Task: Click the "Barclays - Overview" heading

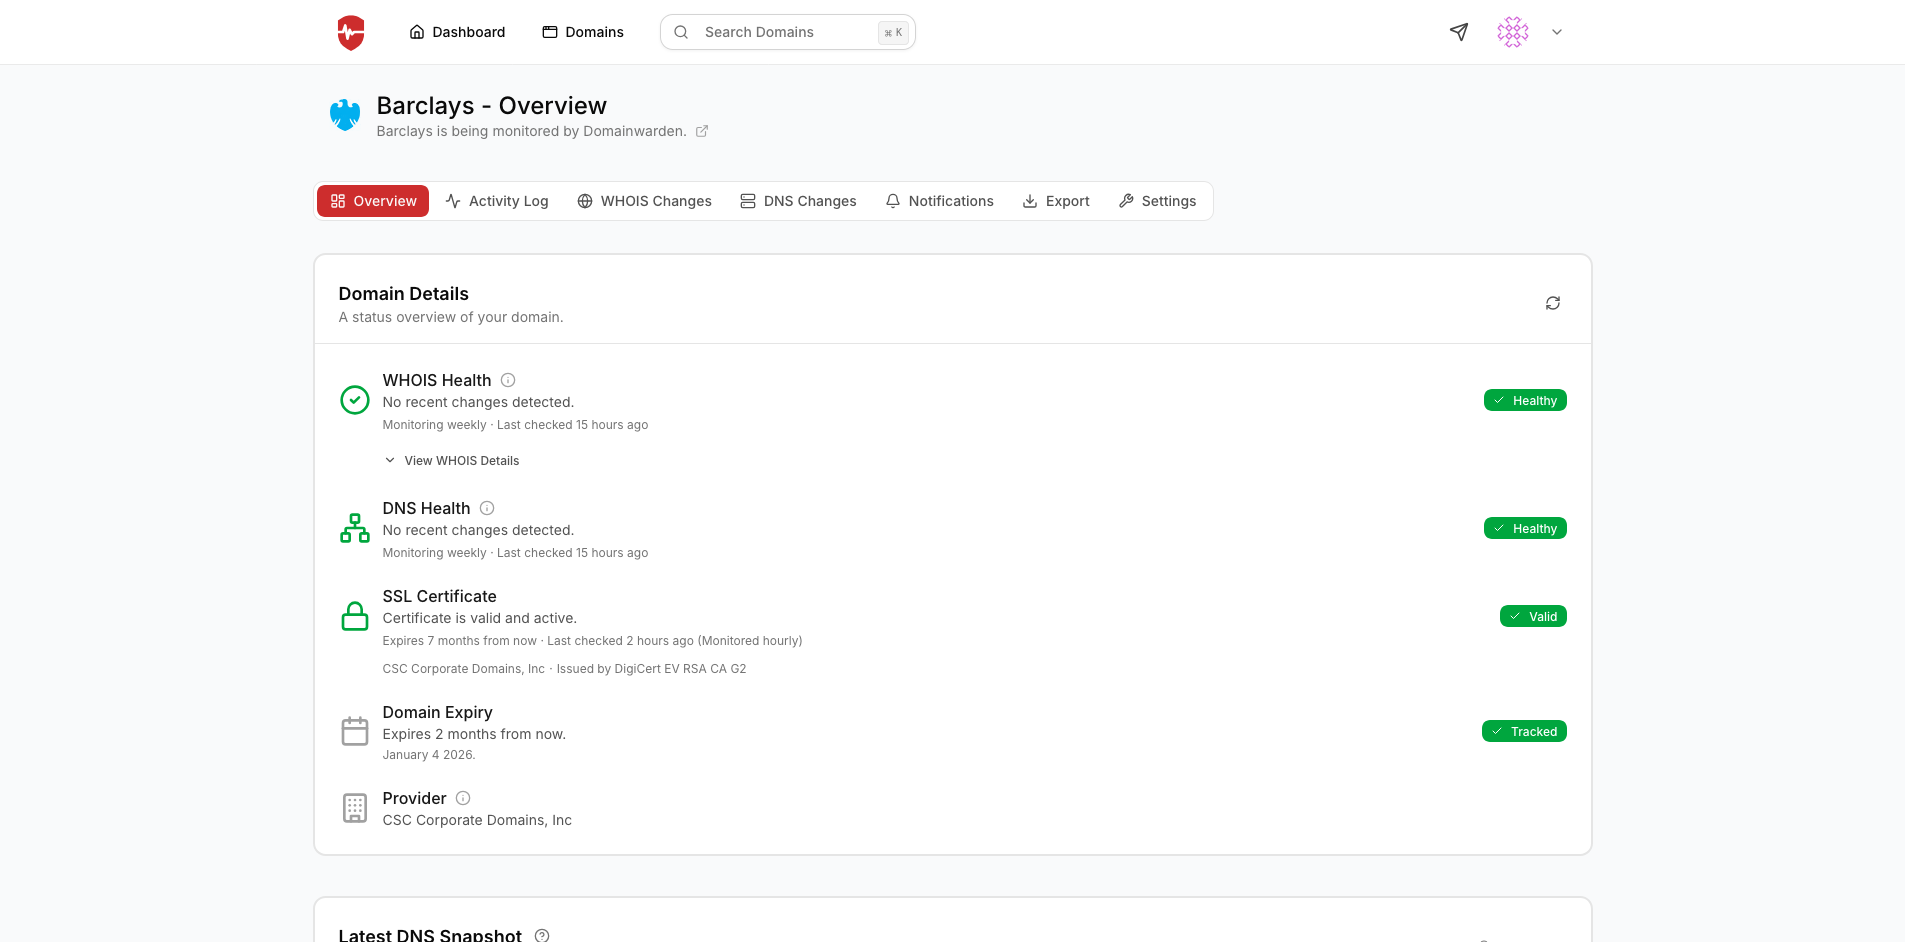Action: point(491,105)
